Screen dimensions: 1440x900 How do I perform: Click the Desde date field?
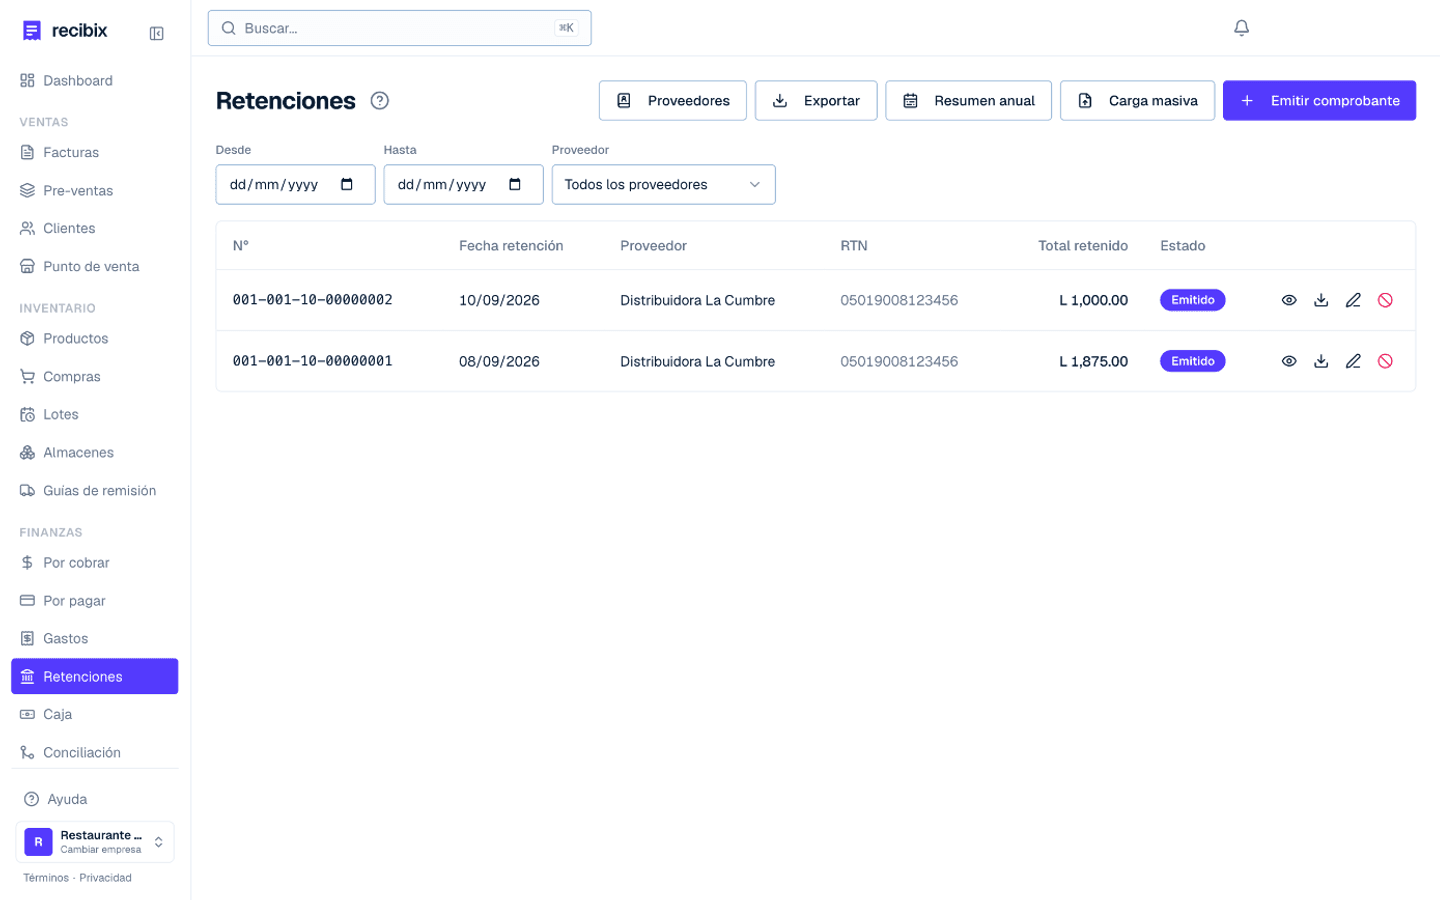point(296,185)
